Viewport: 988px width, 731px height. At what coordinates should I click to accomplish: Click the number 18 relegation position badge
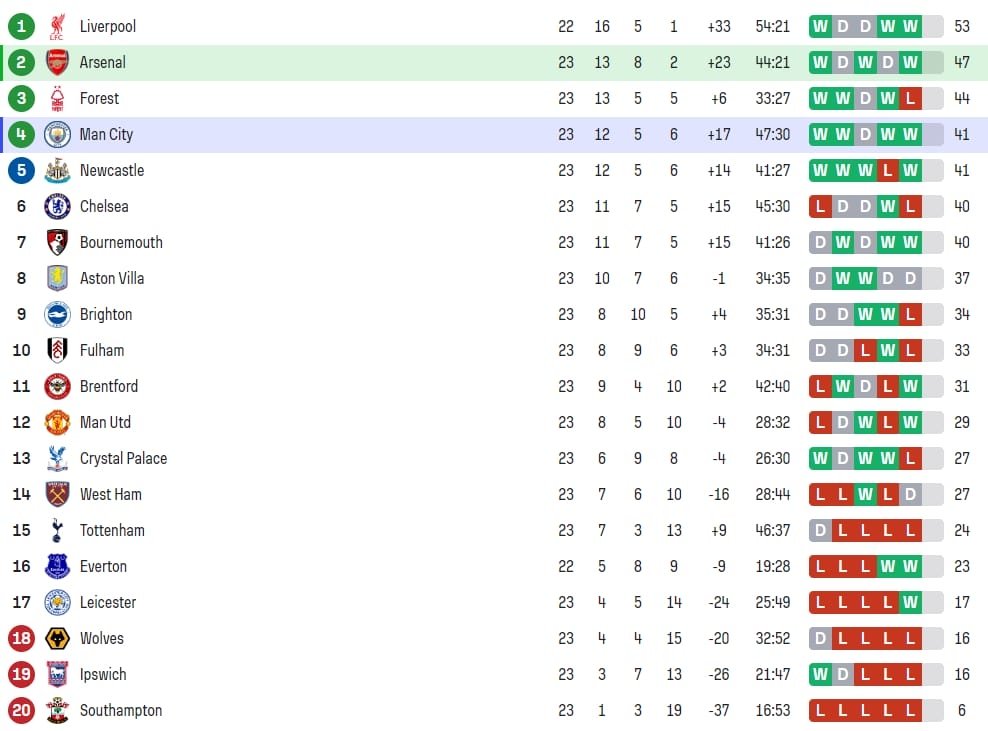coord(21,638)
